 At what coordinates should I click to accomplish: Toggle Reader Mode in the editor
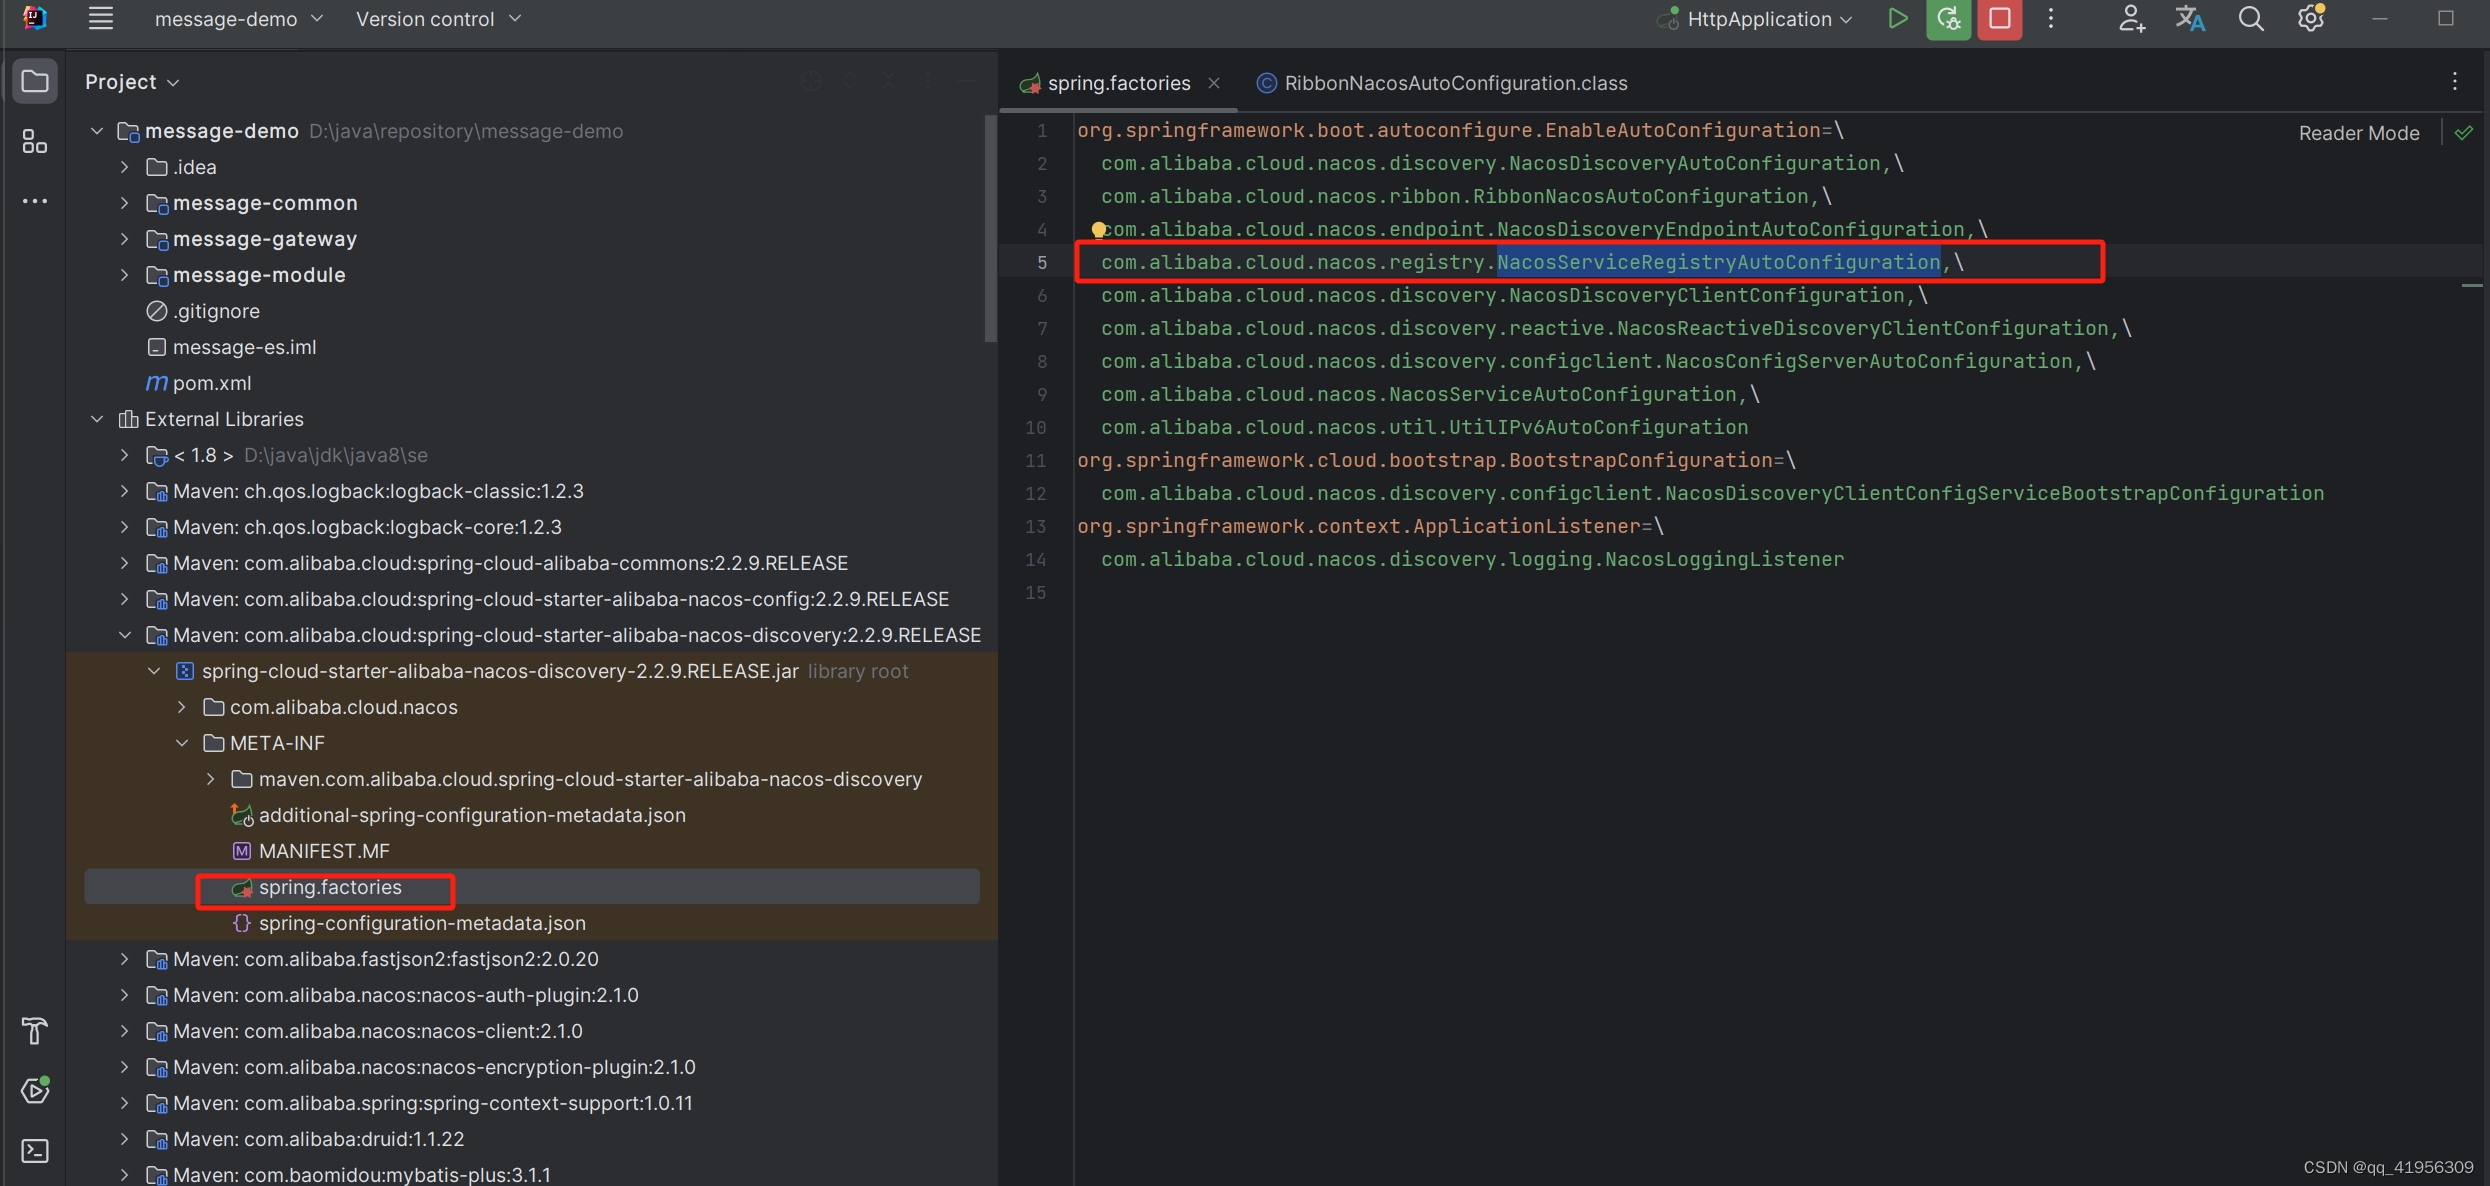pos(2358,133)
